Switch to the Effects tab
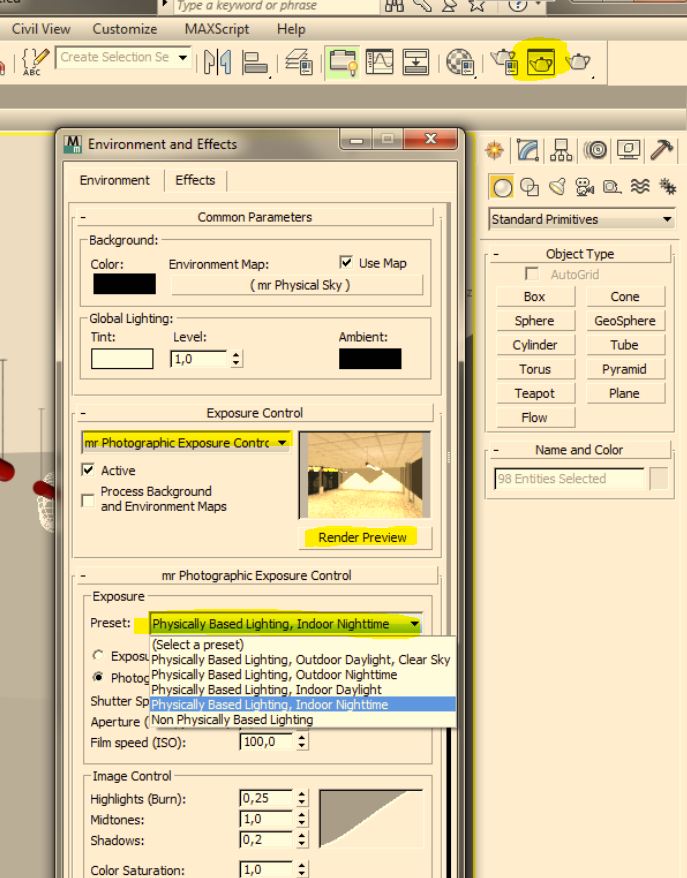Screen dimensions: 687x878 point(195,180)
